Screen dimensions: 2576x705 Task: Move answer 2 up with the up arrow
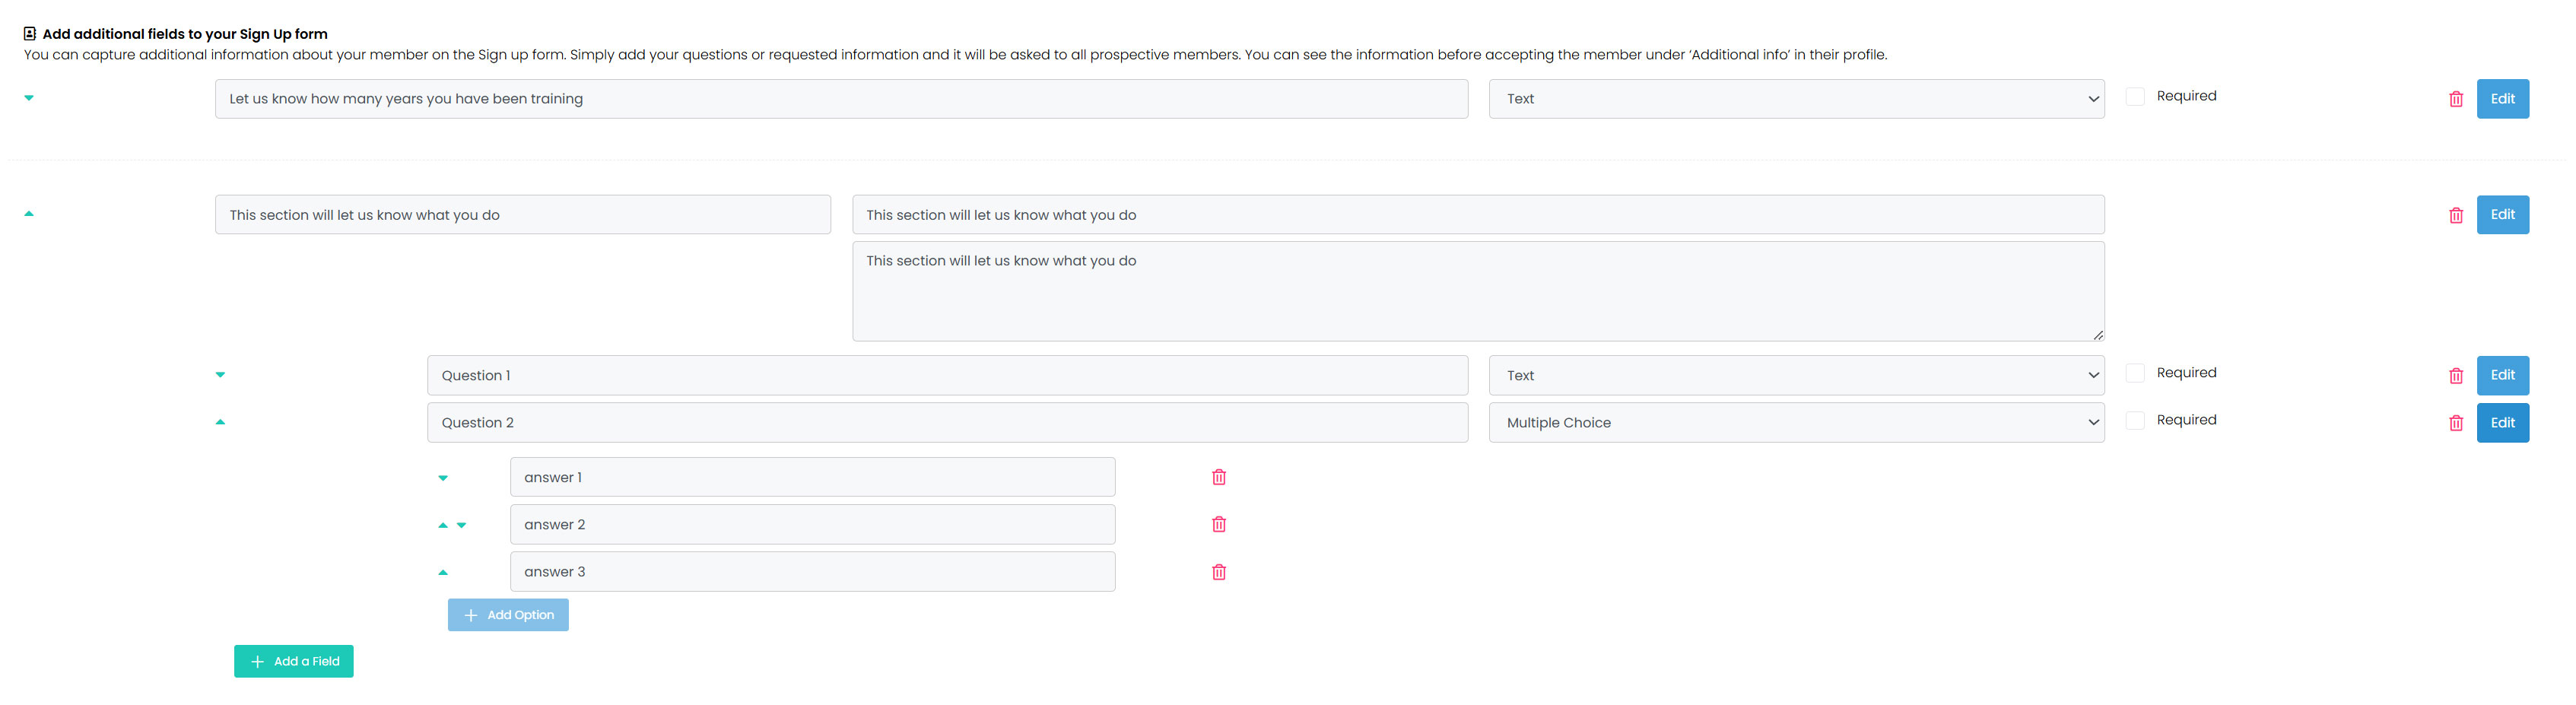coord(443,525)
